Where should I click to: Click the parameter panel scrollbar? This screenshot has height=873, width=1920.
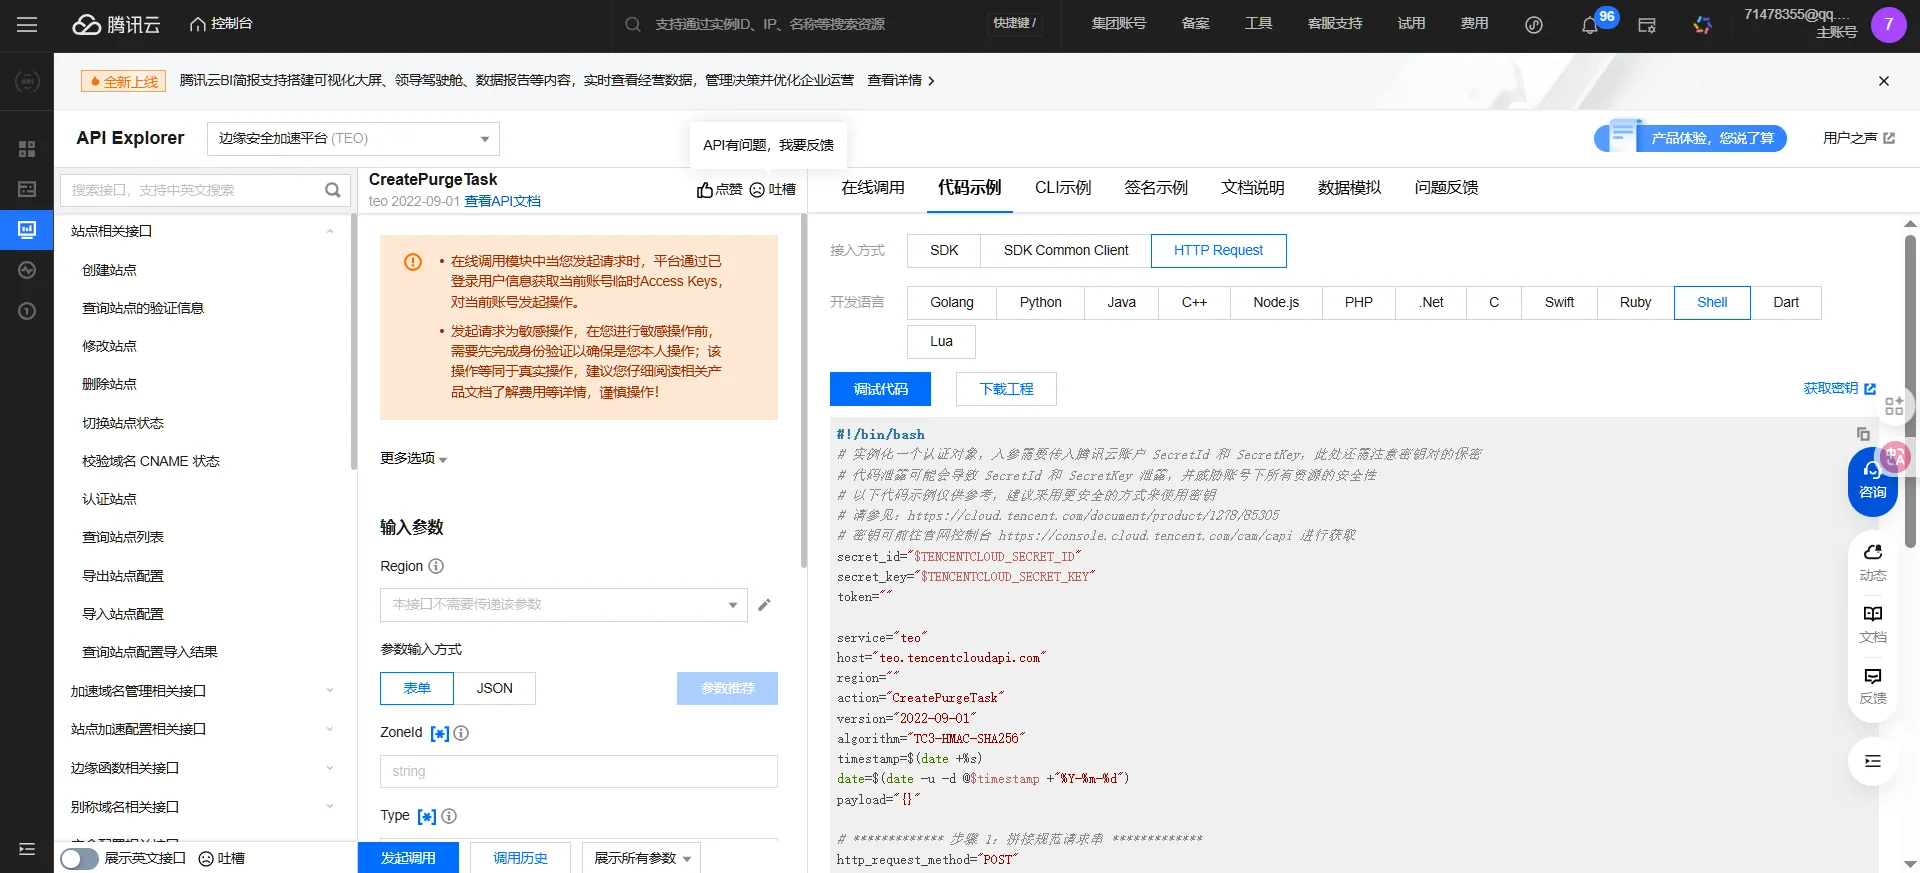point(803,390)
